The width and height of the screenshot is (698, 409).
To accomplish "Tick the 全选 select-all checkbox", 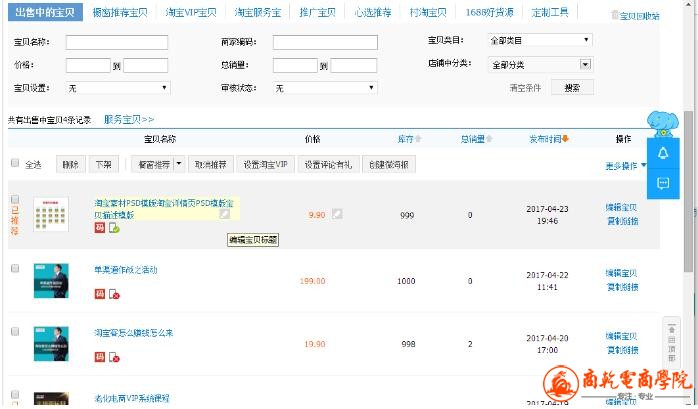I will [x=15, y=163].
